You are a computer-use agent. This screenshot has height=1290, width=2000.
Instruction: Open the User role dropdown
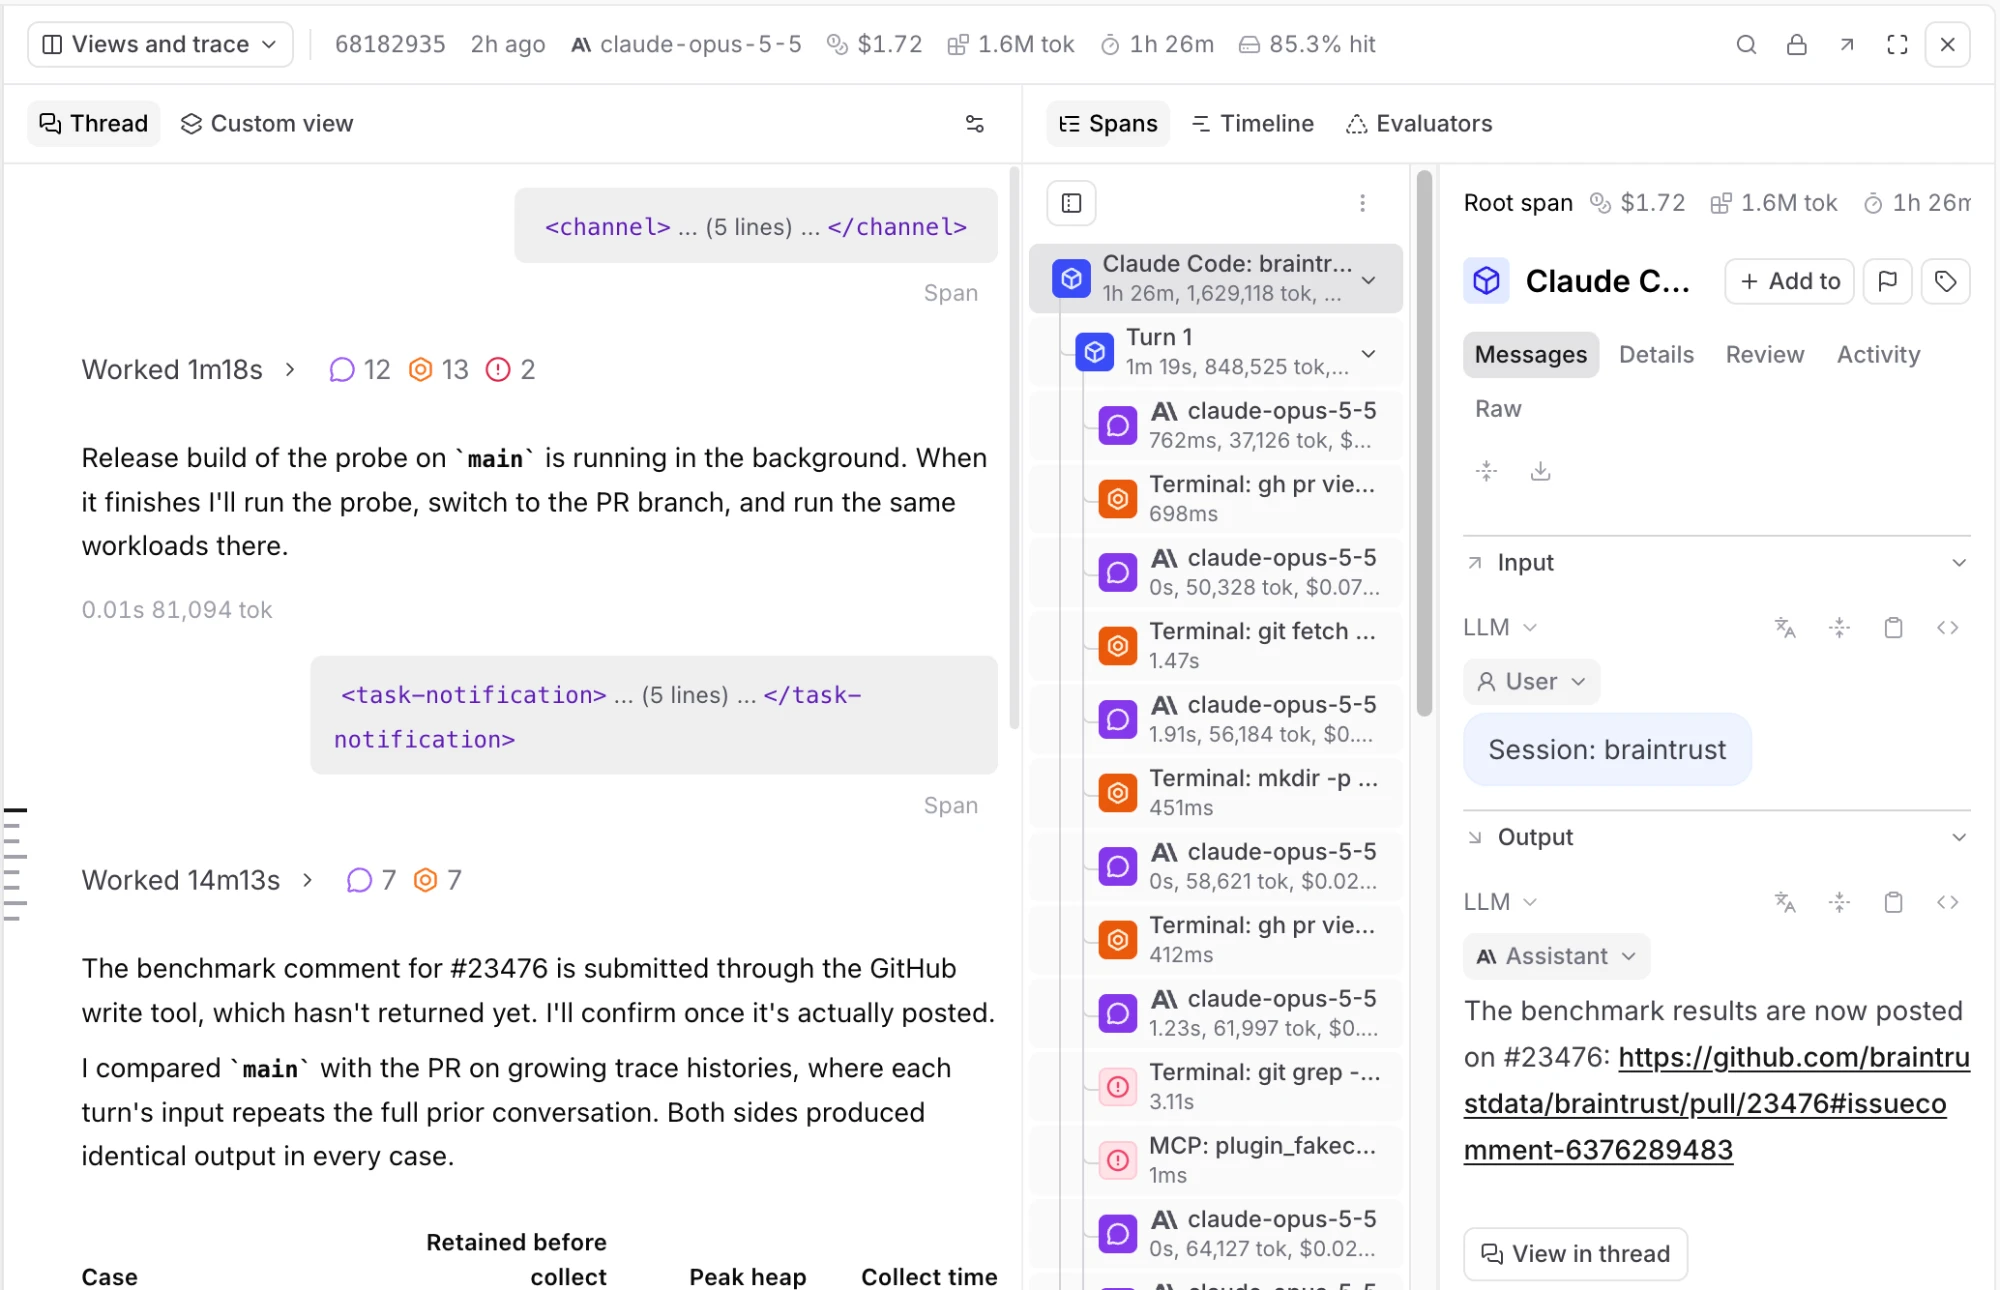[1531, 682]
